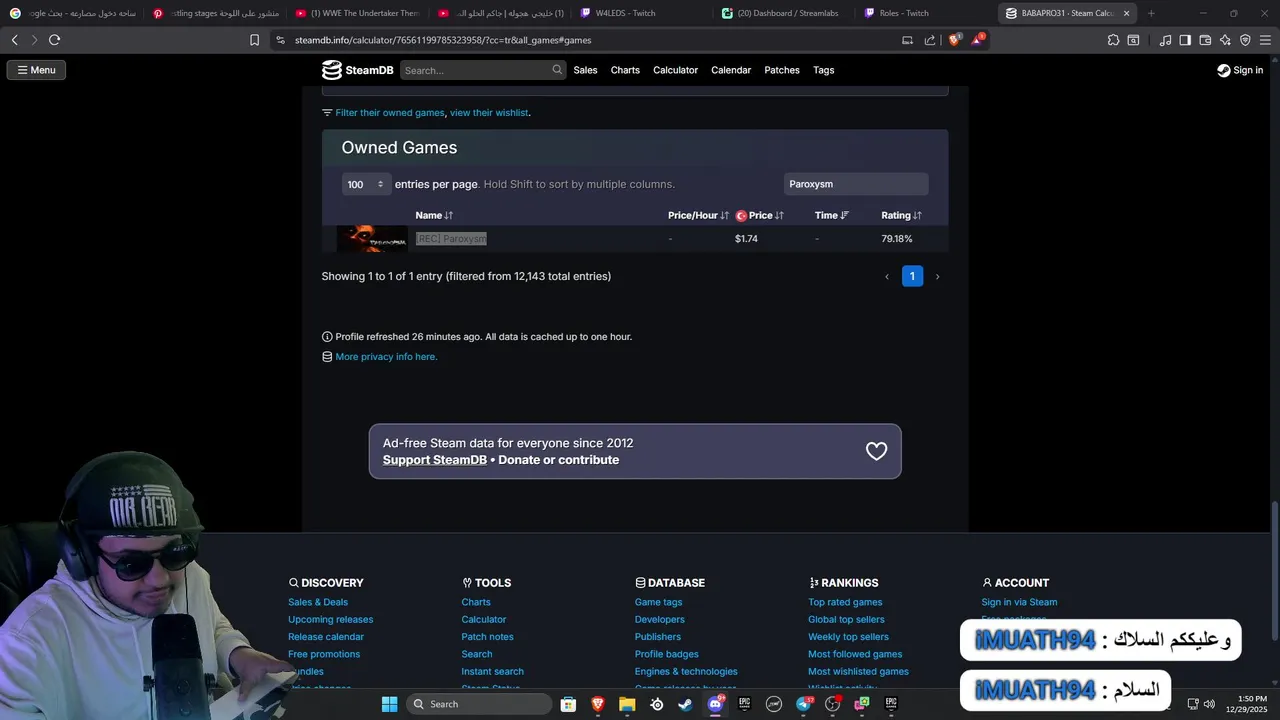Click the filter icon beside owned games link

tap(327, 113)
